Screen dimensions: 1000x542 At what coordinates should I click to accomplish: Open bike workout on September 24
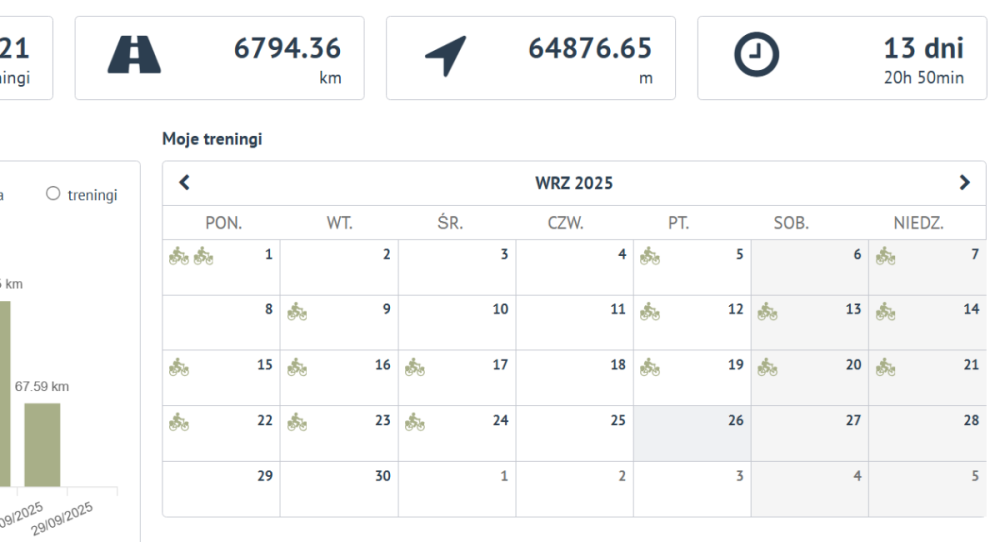point(414,423)
